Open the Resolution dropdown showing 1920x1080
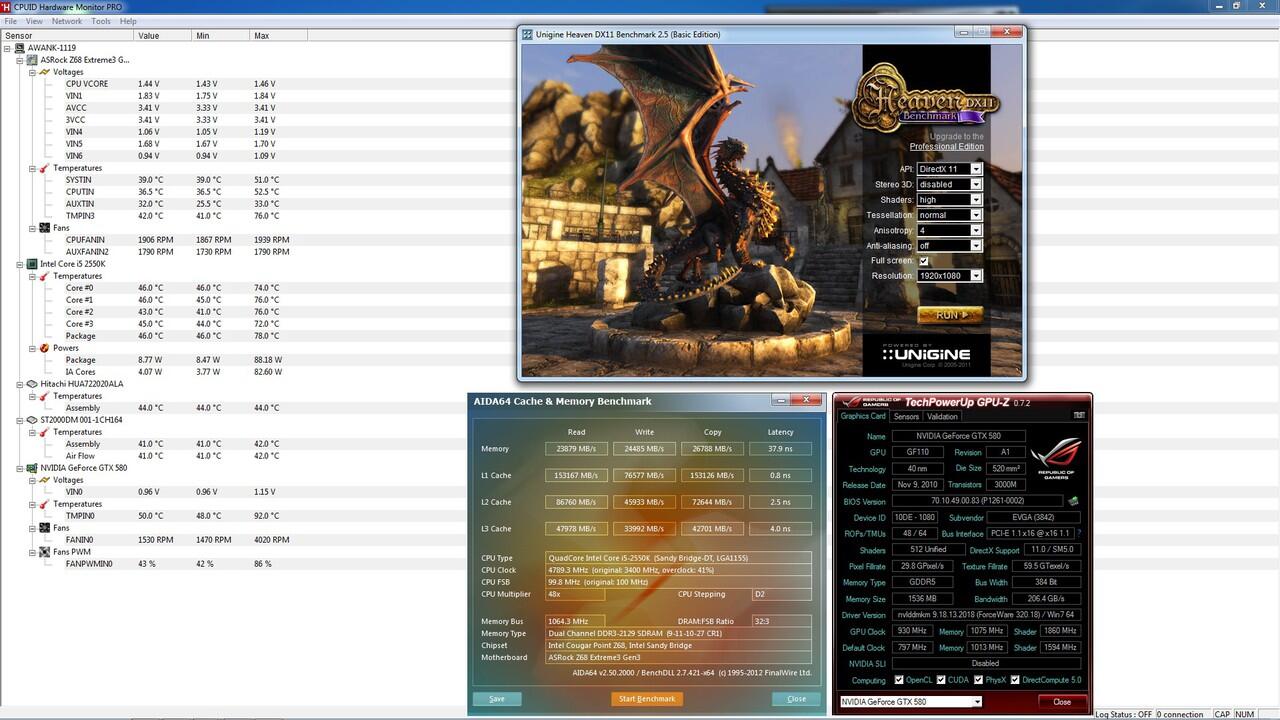The image size is (1280, 720). (x=949, y=276)
